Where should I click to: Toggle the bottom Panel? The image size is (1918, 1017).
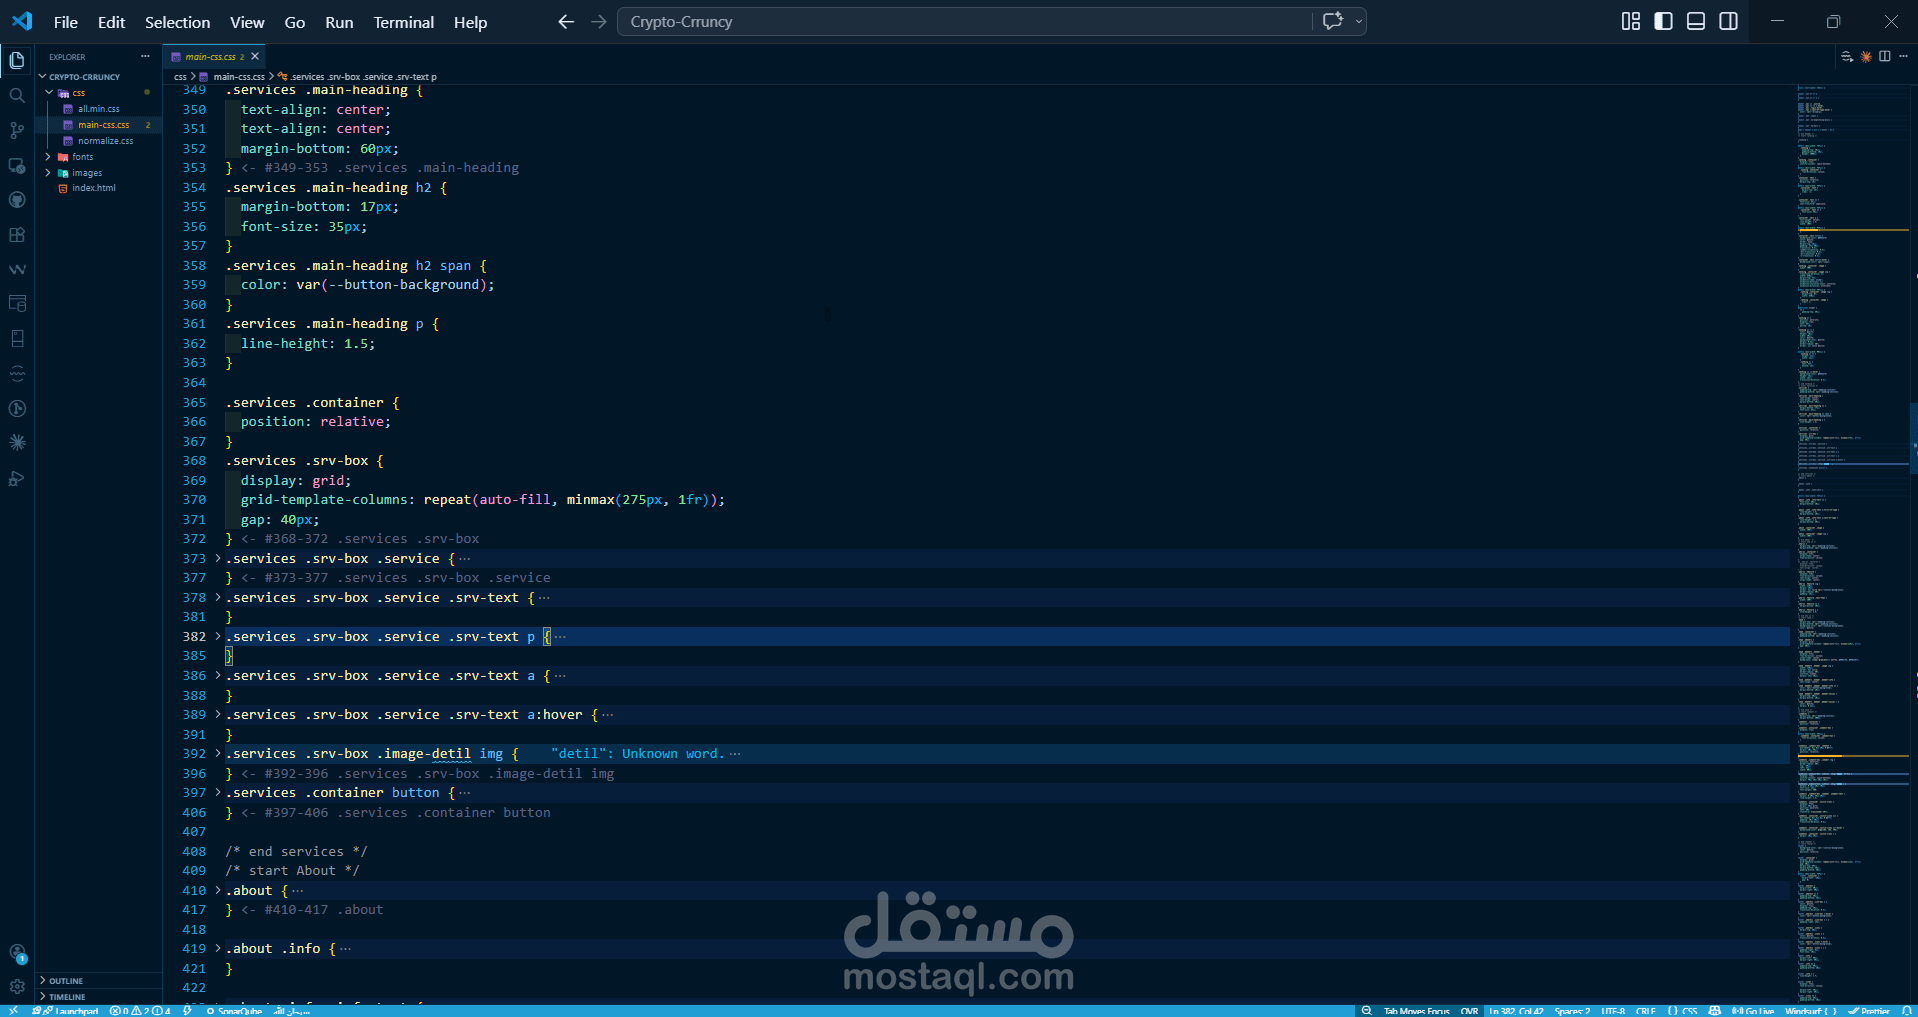[x=1696, y=21]
